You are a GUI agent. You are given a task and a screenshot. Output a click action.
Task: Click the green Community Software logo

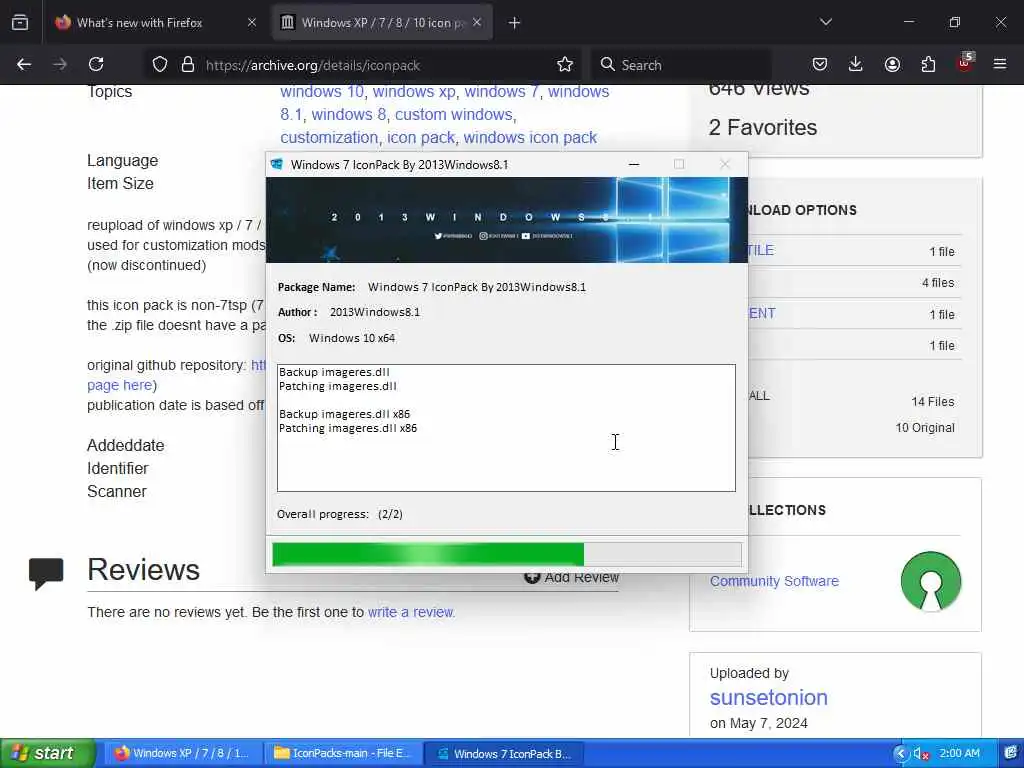[x=931, y=581]
